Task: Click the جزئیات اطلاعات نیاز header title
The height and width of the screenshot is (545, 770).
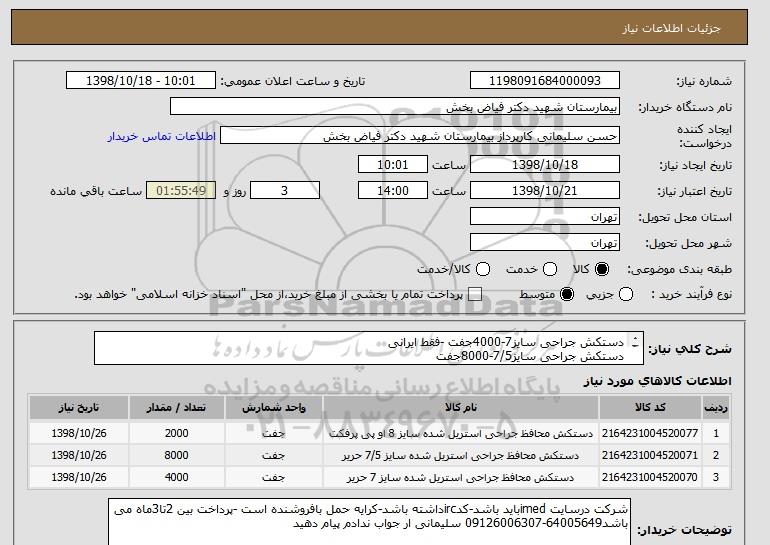Action: pyautogui.click(x=671, y=28)
